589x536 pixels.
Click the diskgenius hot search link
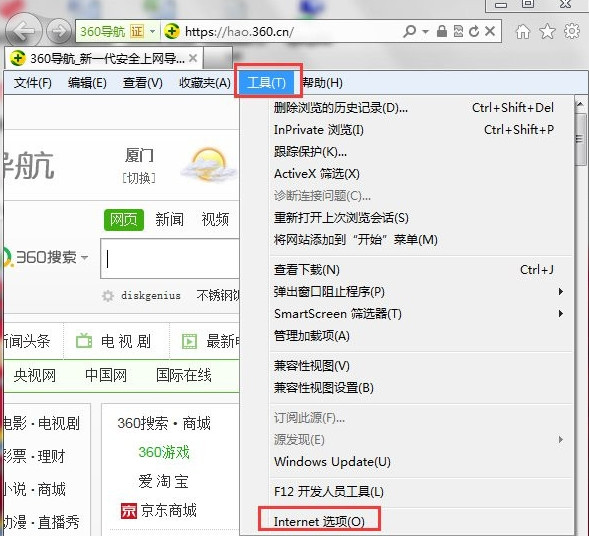tap(151, 296)
